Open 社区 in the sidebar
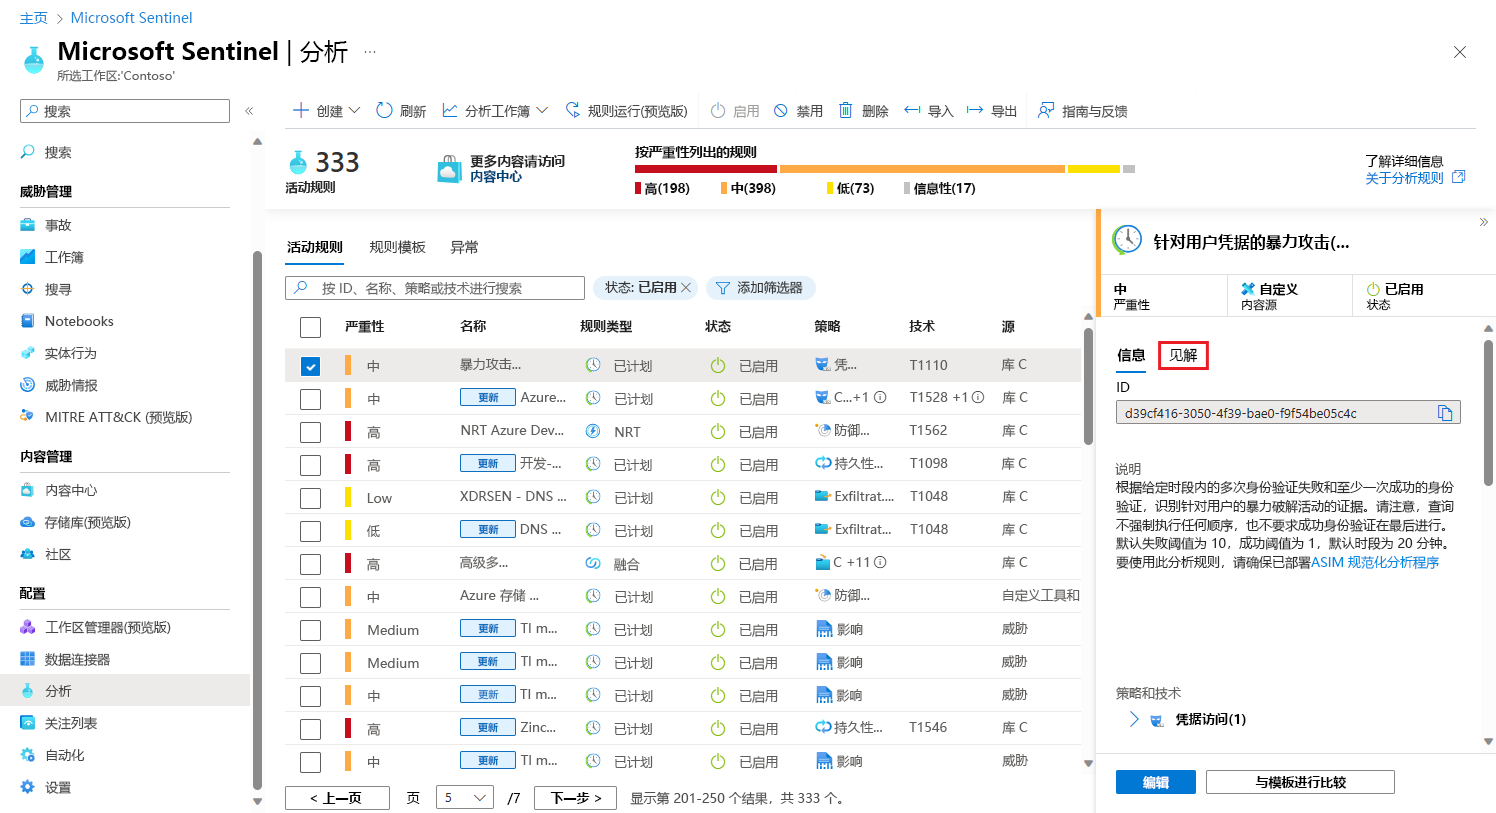1496x813 pixels. coord(58,554)
